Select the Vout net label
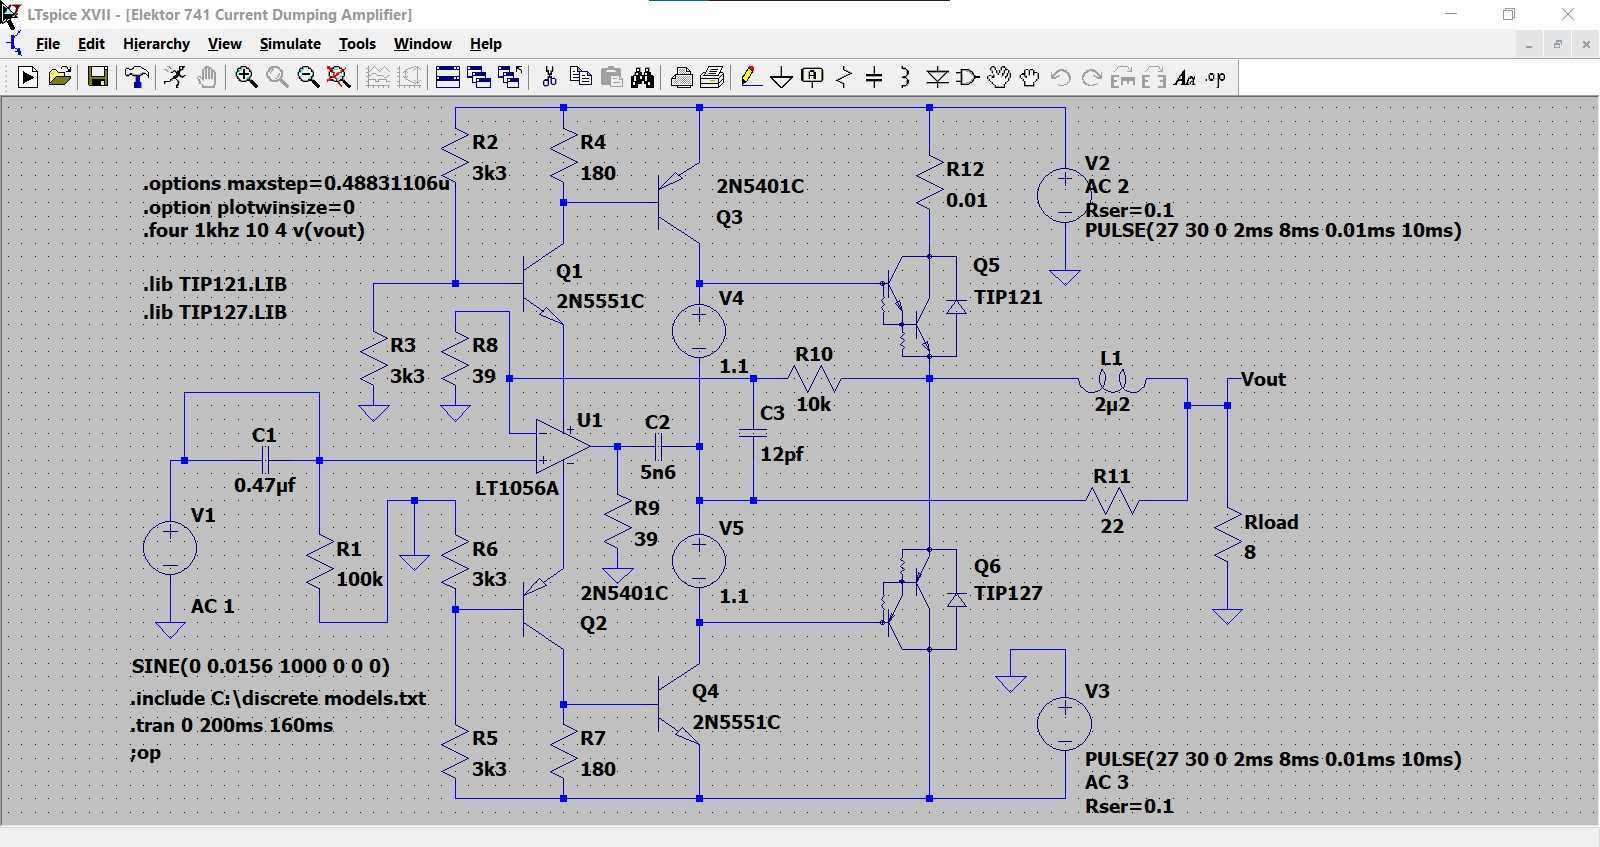This screenshot has height=847, width=1600. [x=1263, y=379]
